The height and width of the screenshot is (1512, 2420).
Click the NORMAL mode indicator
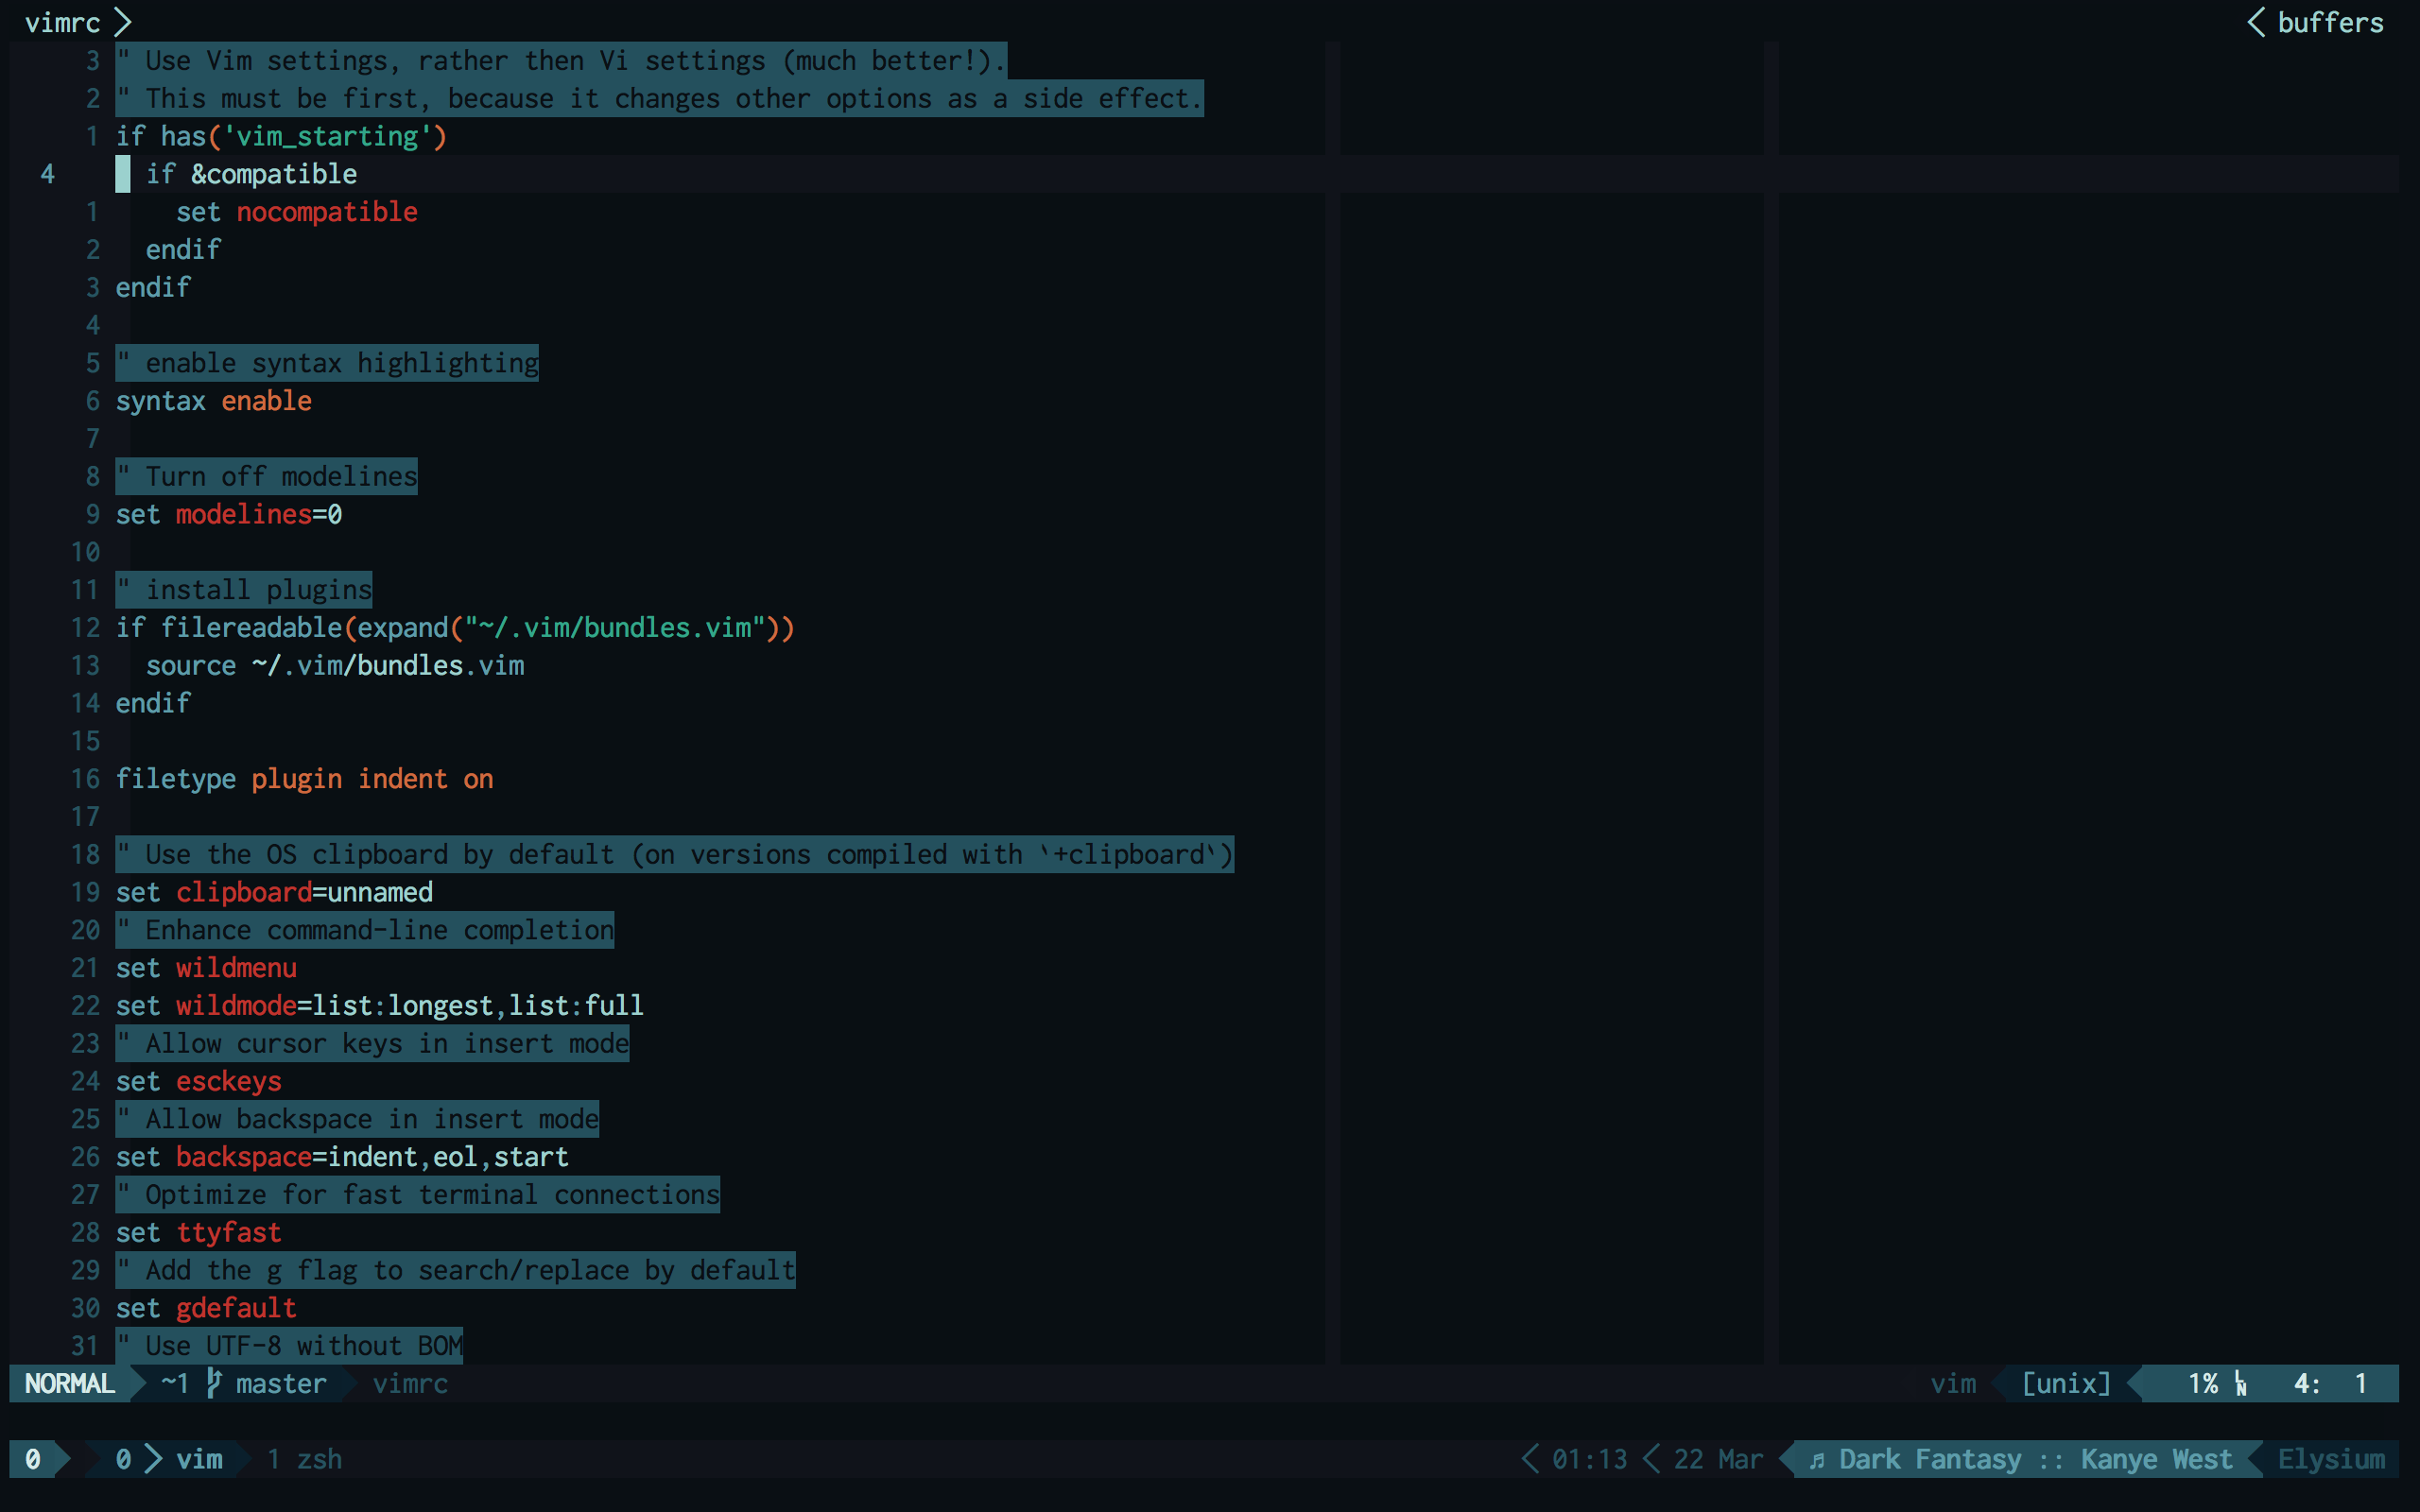69,1384
